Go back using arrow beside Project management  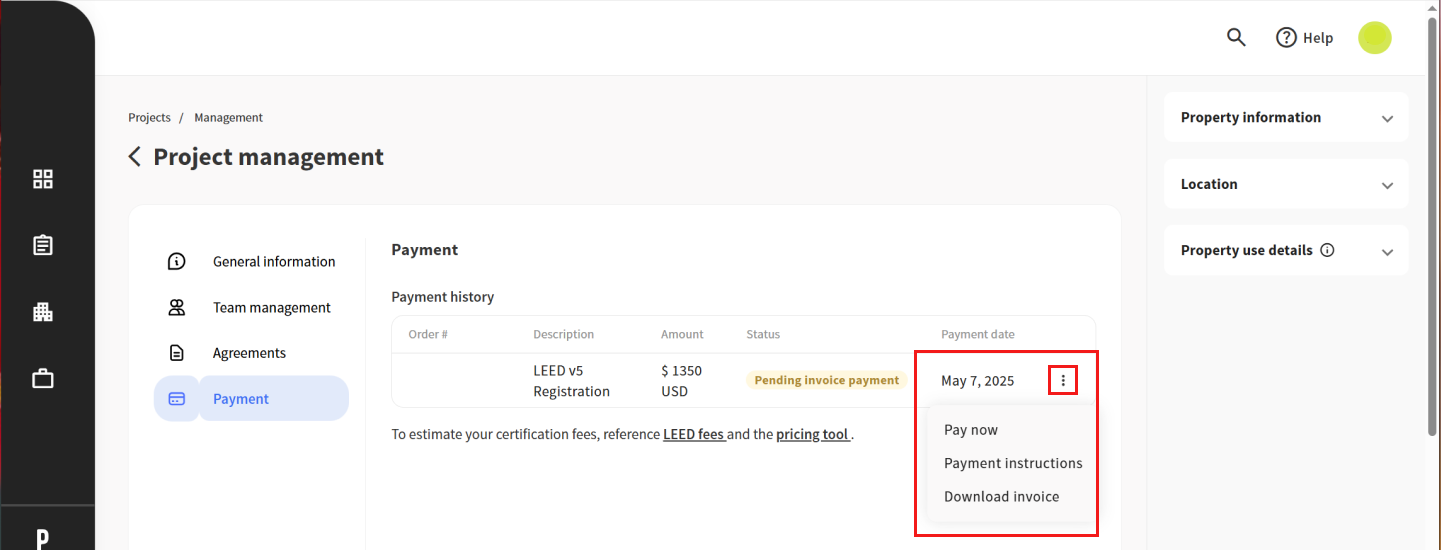point(135,157)
